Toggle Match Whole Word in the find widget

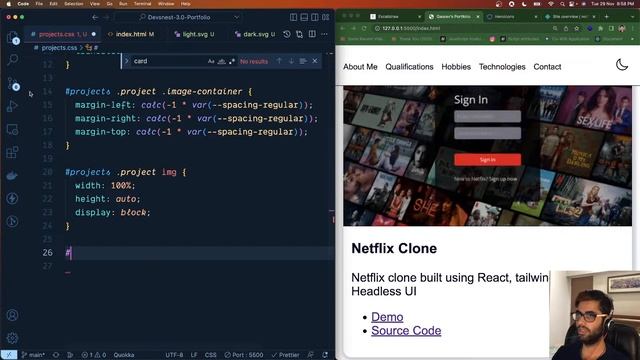222,61
